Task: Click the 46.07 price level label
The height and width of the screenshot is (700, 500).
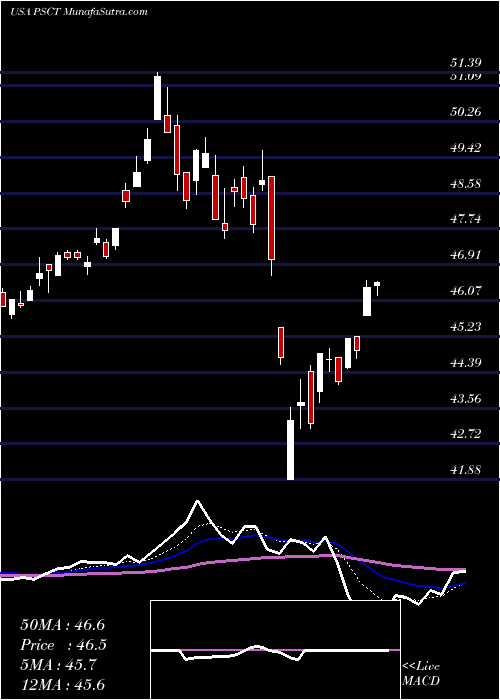Action: click(466, 291)
